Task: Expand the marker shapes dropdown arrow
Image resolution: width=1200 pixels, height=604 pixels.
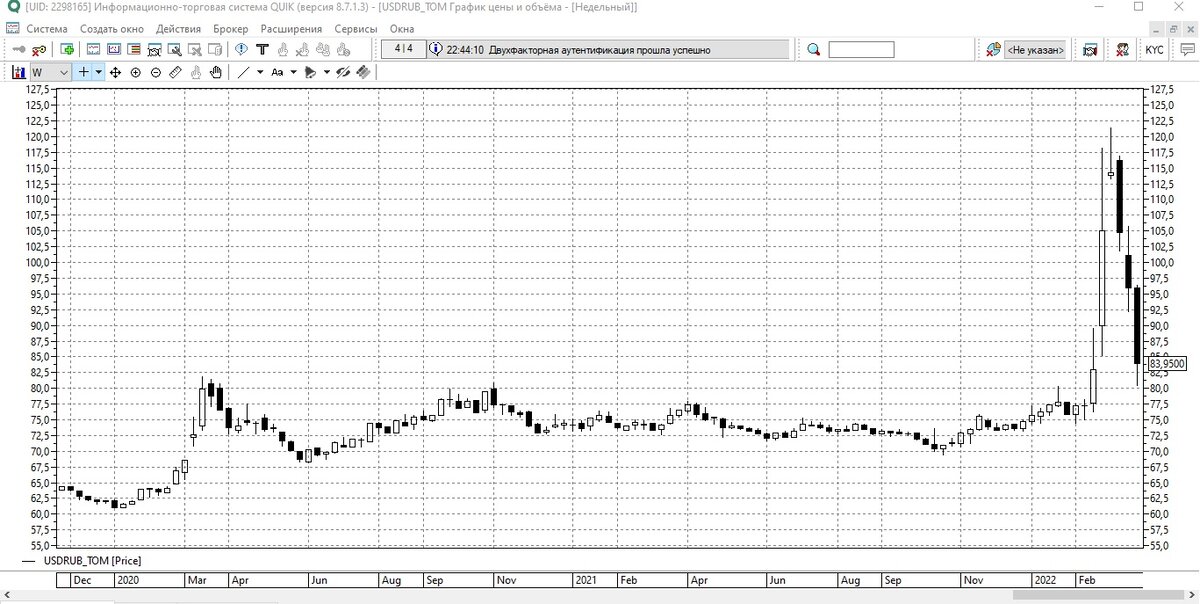Action: 327,72
